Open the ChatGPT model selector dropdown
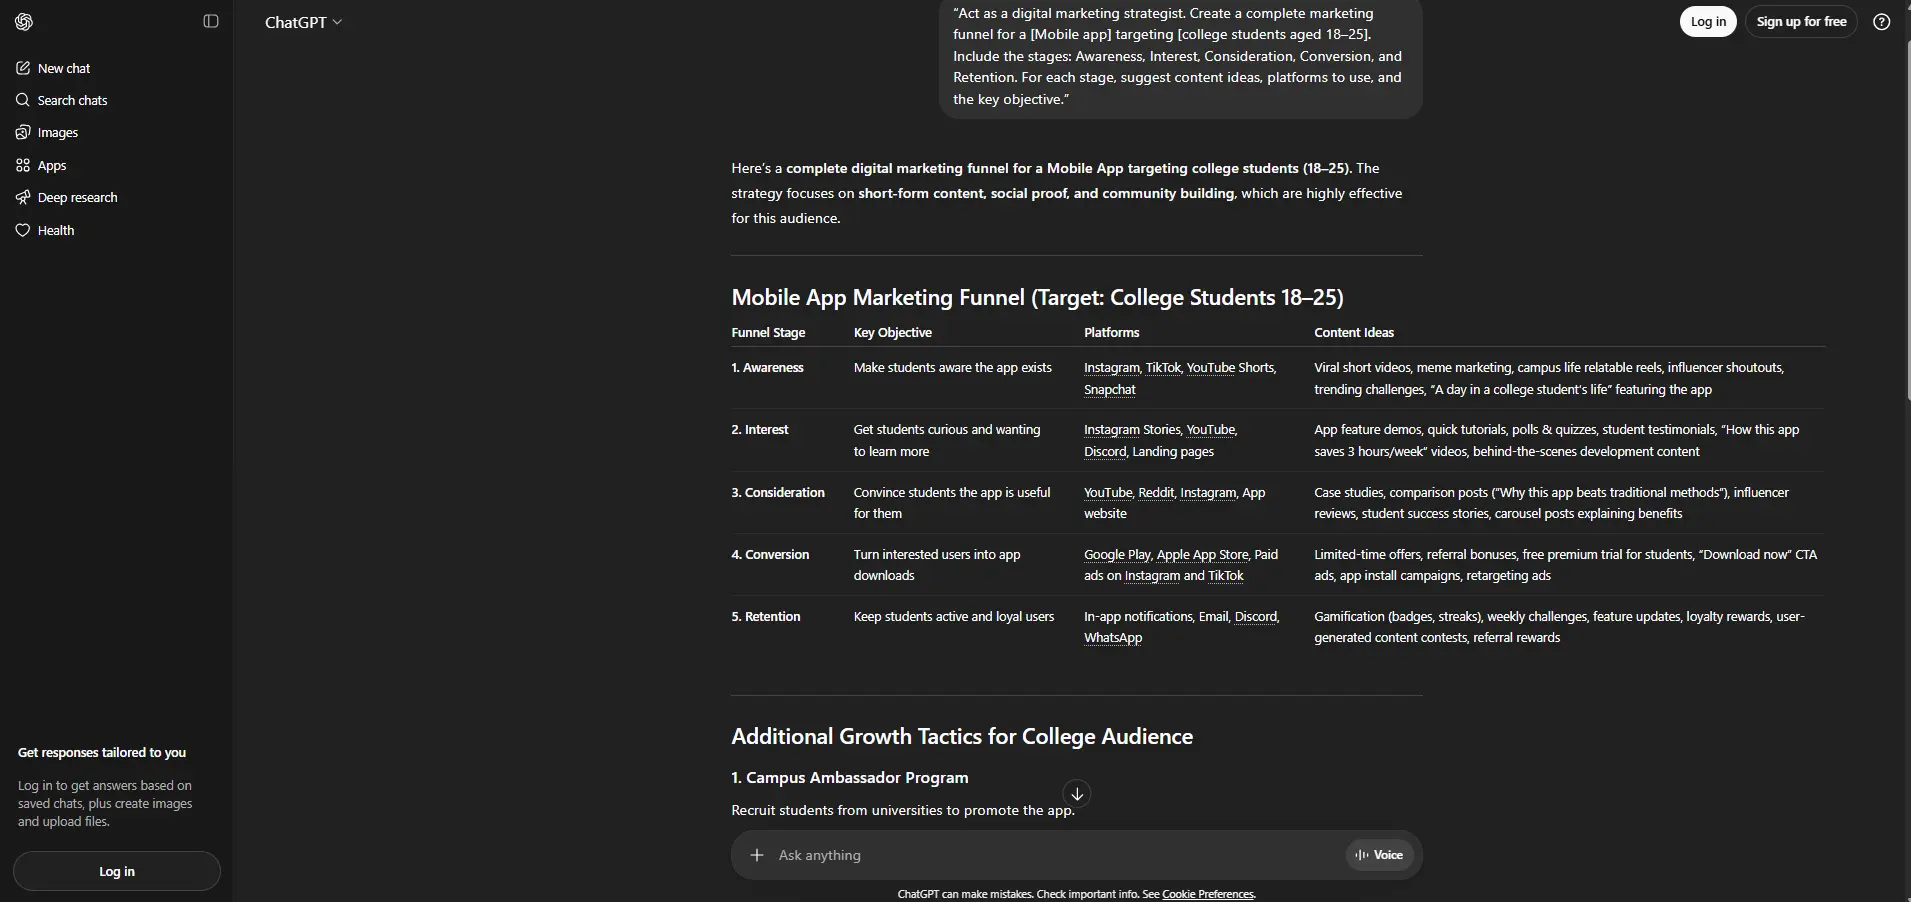Viewport: 1911px width, 902px height. tap(303, 22)
